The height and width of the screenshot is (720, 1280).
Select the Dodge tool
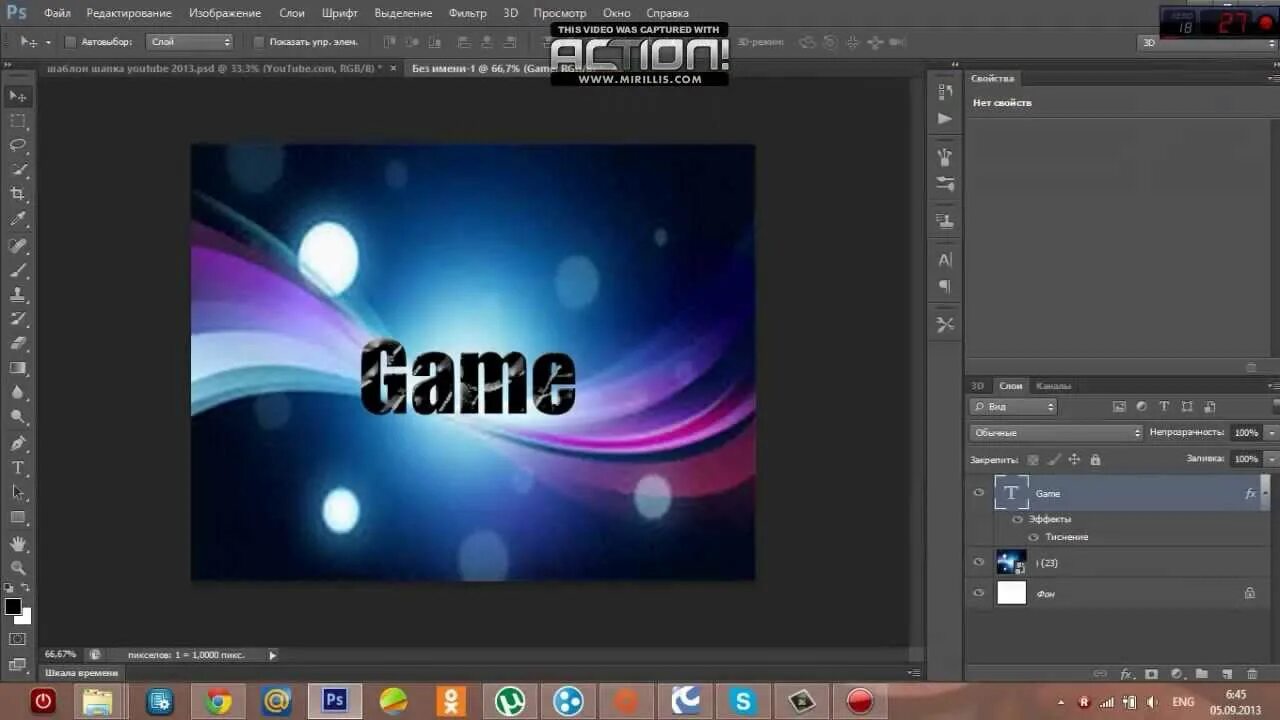tap(18, 418)
